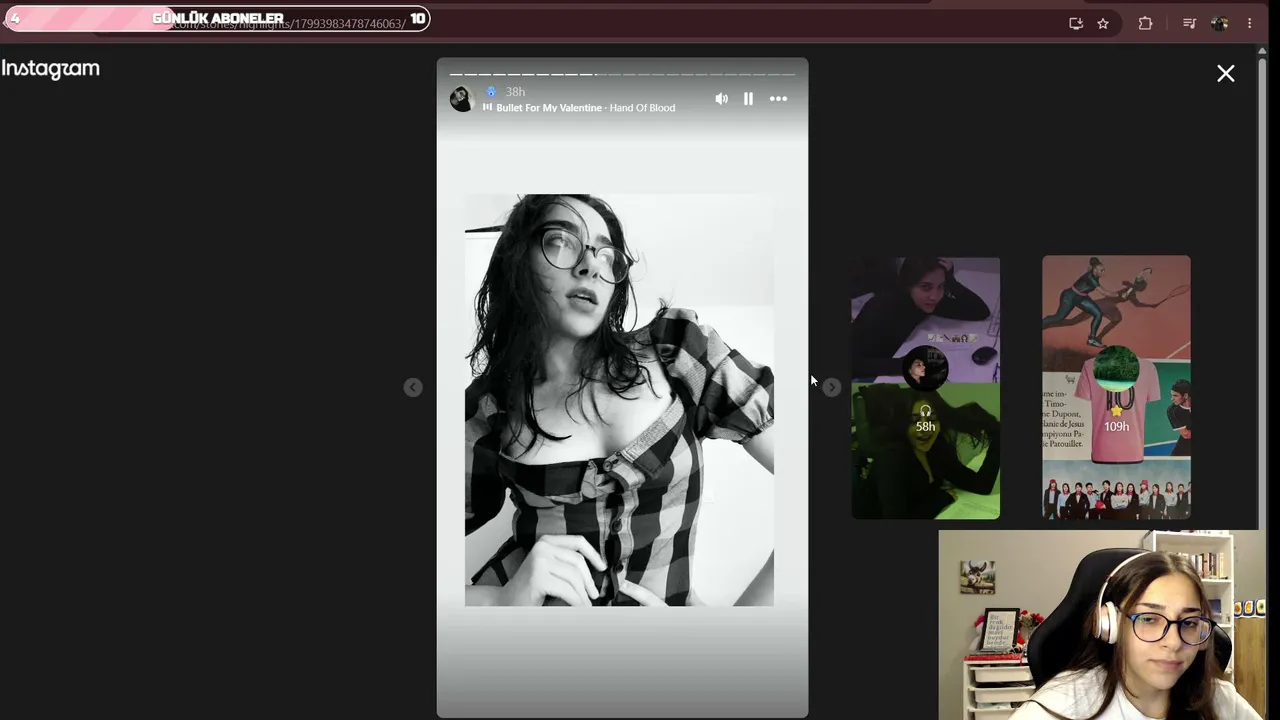Mute the story audio with the speaker icon
The image size is (1280, 720).
pos(721,99)
